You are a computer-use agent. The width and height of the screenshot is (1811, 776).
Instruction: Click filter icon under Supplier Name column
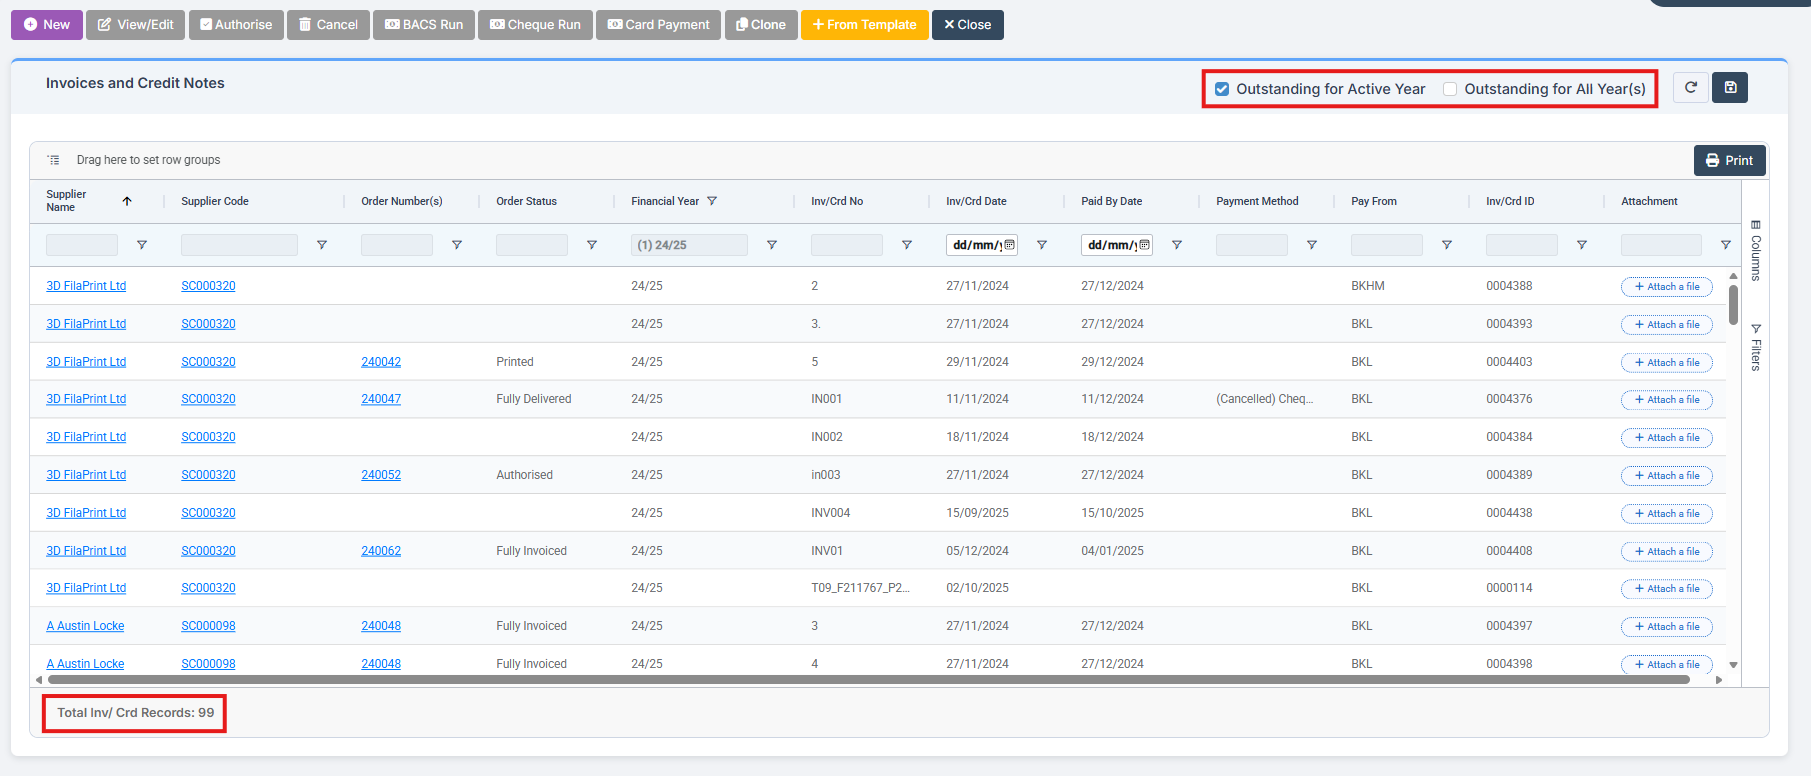[x=142, y=245]
